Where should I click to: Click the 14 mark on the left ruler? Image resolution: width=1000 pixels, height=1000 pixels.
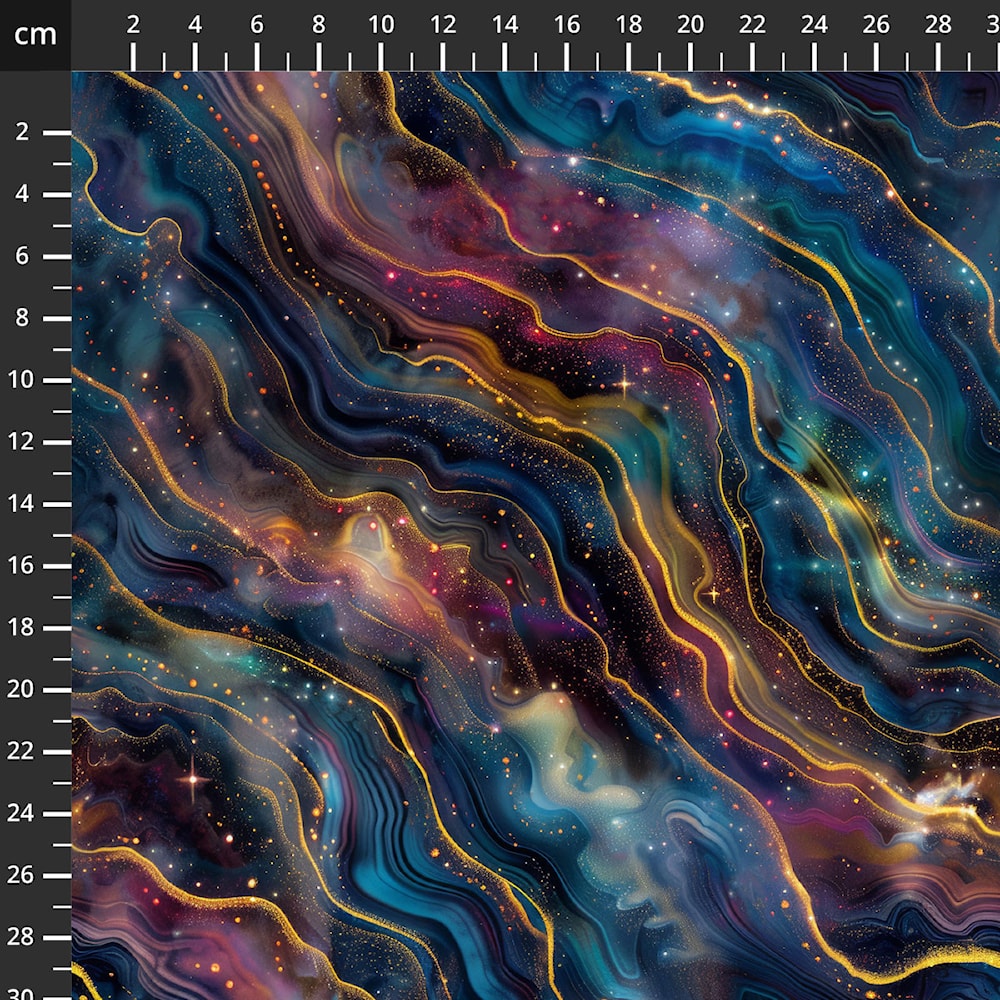click(23, 504)
